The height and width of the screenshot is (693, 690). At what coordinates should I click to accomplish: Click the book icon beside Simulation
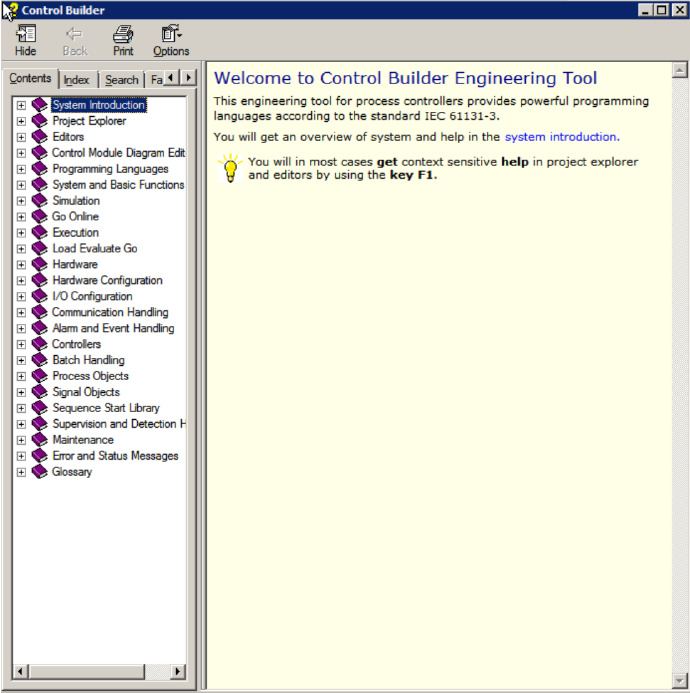pyautogui.click(x=40, y=201)
